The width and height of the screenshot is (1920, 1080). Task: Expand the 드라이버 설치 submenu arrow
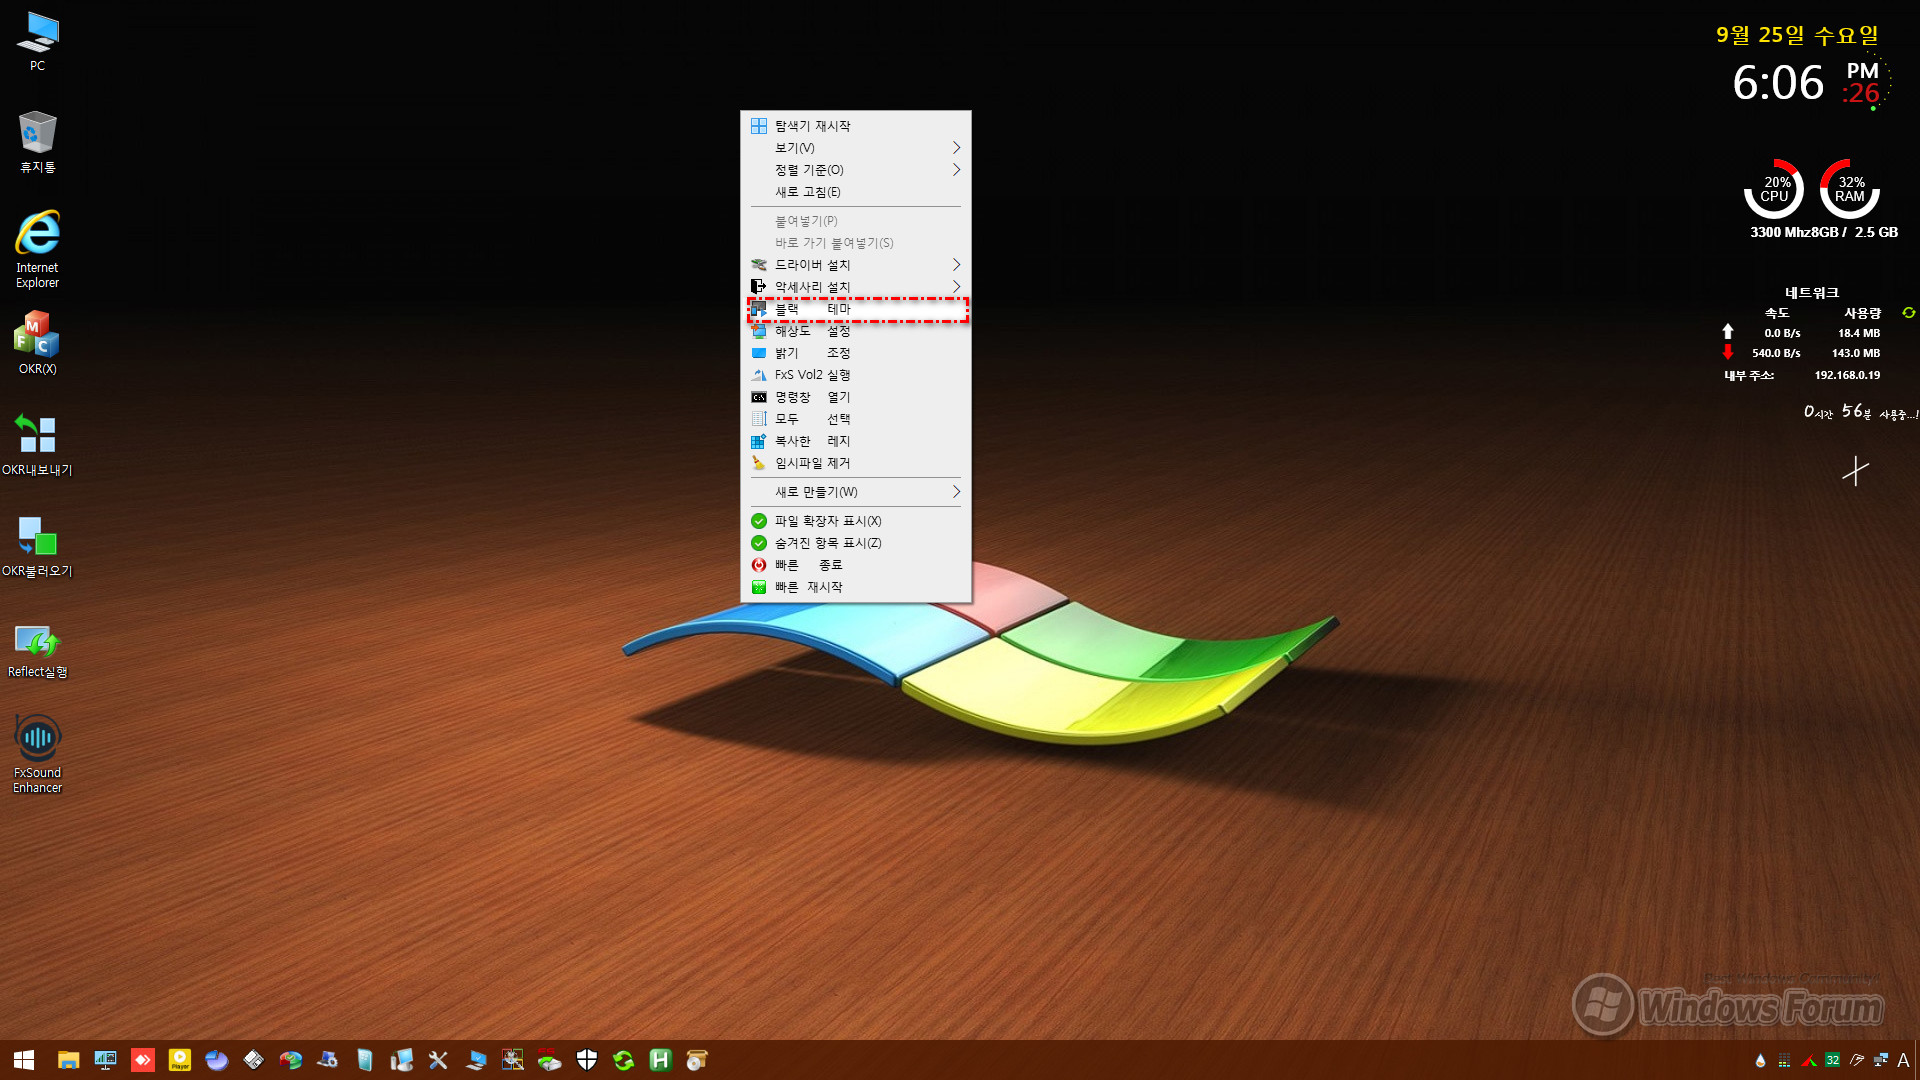[x=956, y=265]
